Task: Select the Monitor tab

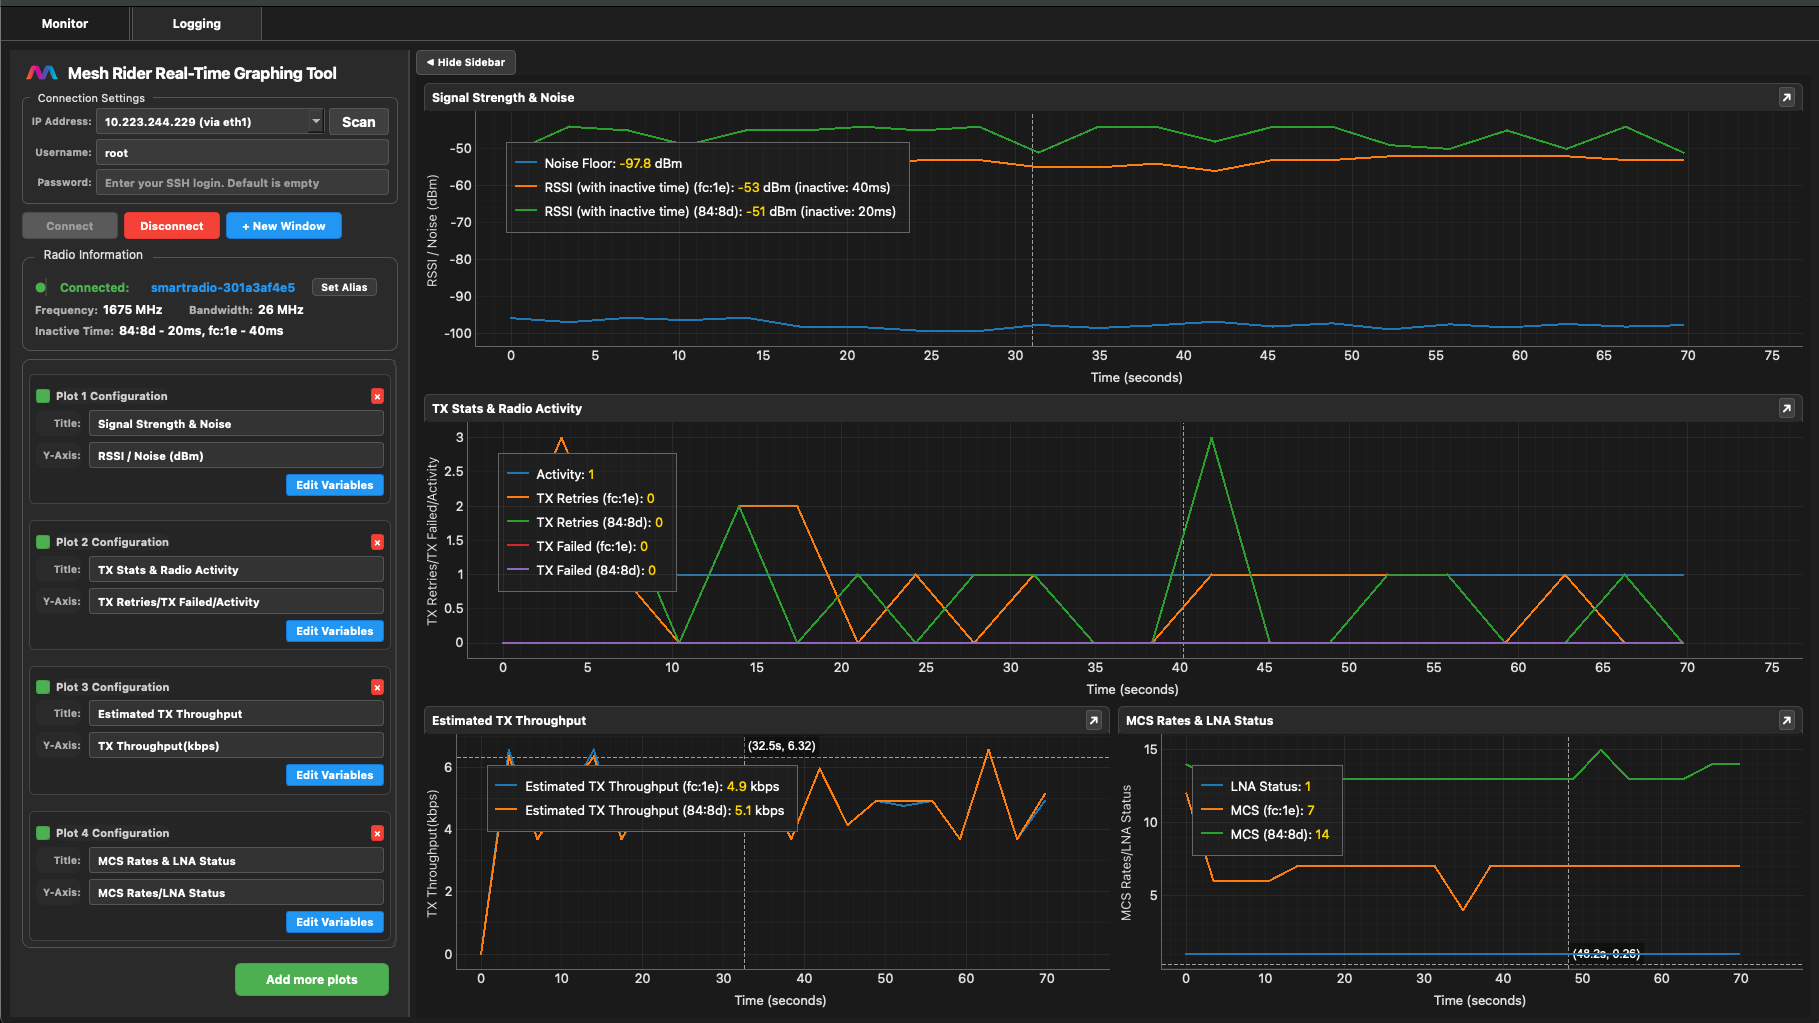Action: coord(64,23)
